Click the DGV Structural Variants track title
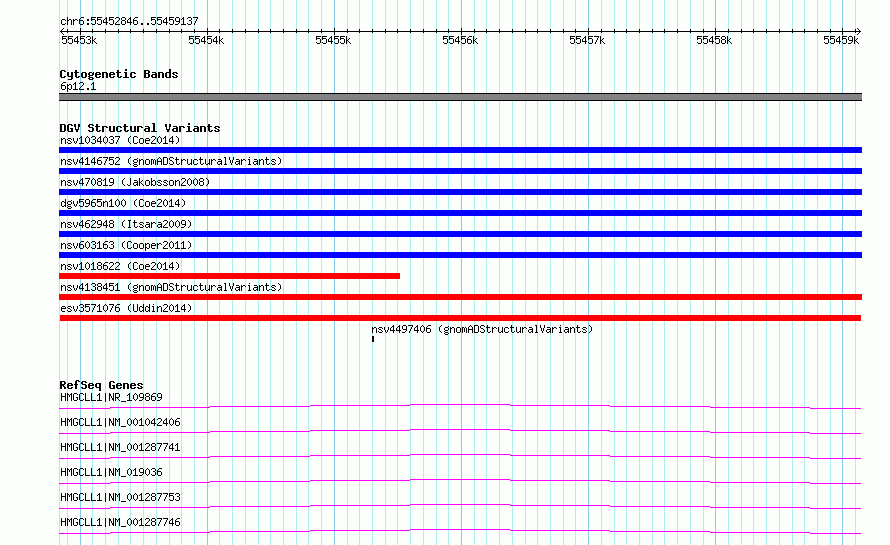This screenshot has height=545, width=890. coord(140,128)
